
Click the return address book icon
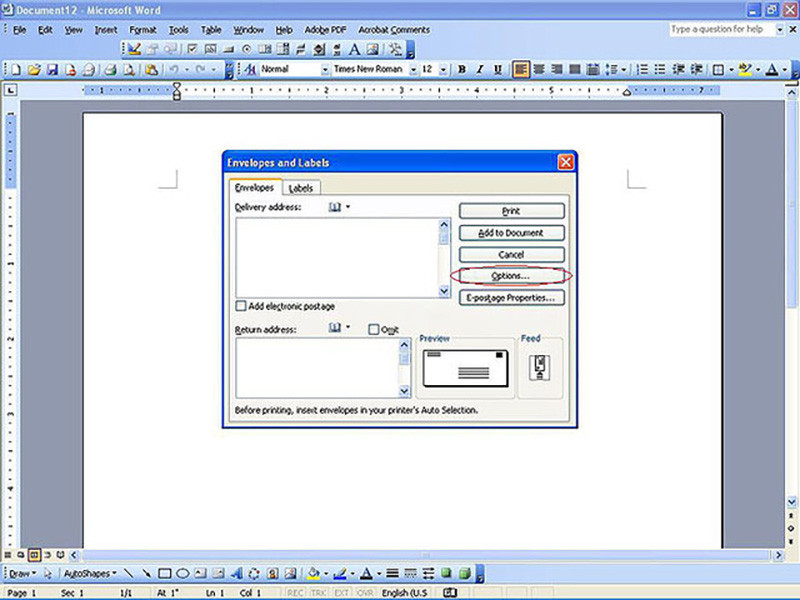pos(335,328)
